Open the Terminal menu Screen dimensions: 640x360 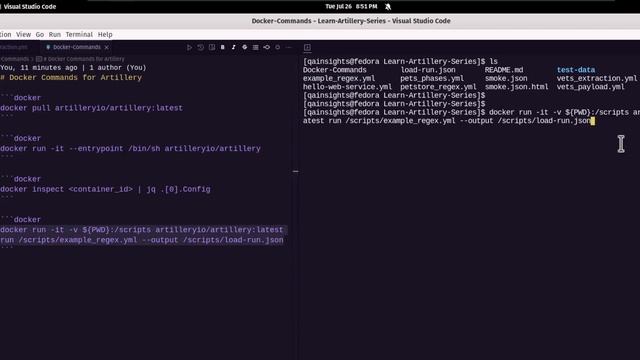point(79,35)
